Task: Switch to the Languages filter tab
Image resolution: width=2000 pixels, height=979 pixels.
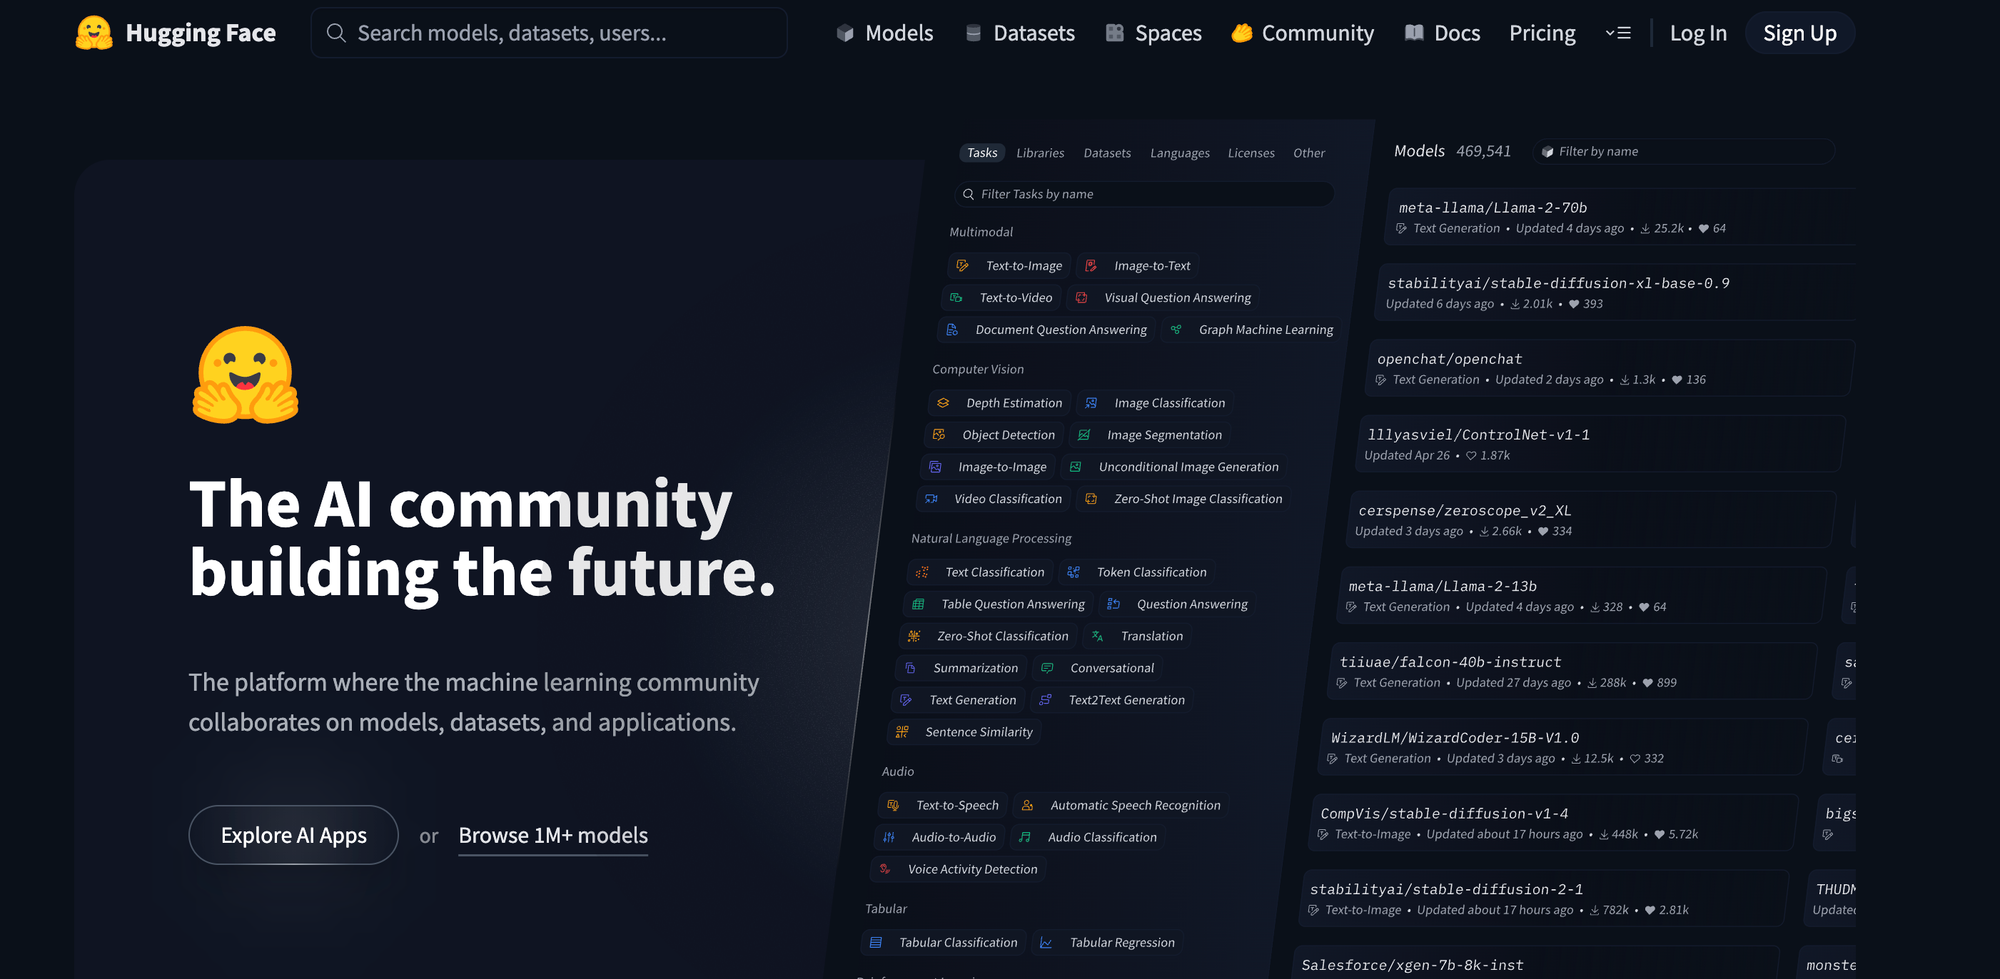Action: click(1180, 153)
